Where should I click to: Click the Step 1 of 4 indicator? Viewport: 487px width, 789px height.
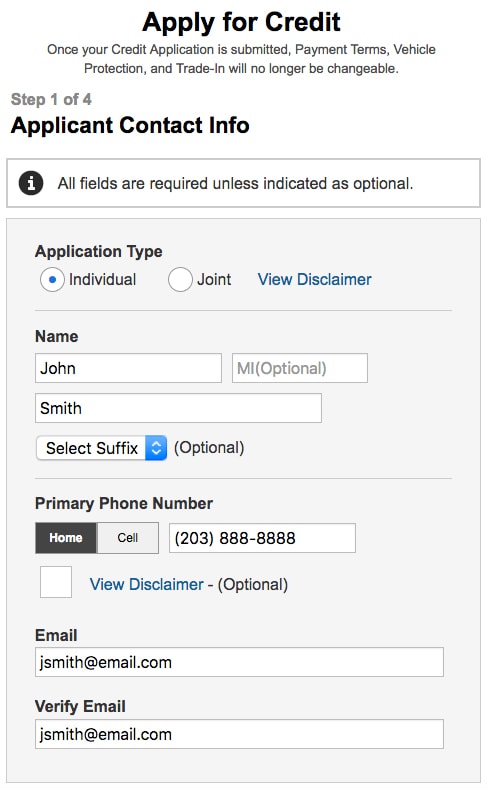pos(51,99)
